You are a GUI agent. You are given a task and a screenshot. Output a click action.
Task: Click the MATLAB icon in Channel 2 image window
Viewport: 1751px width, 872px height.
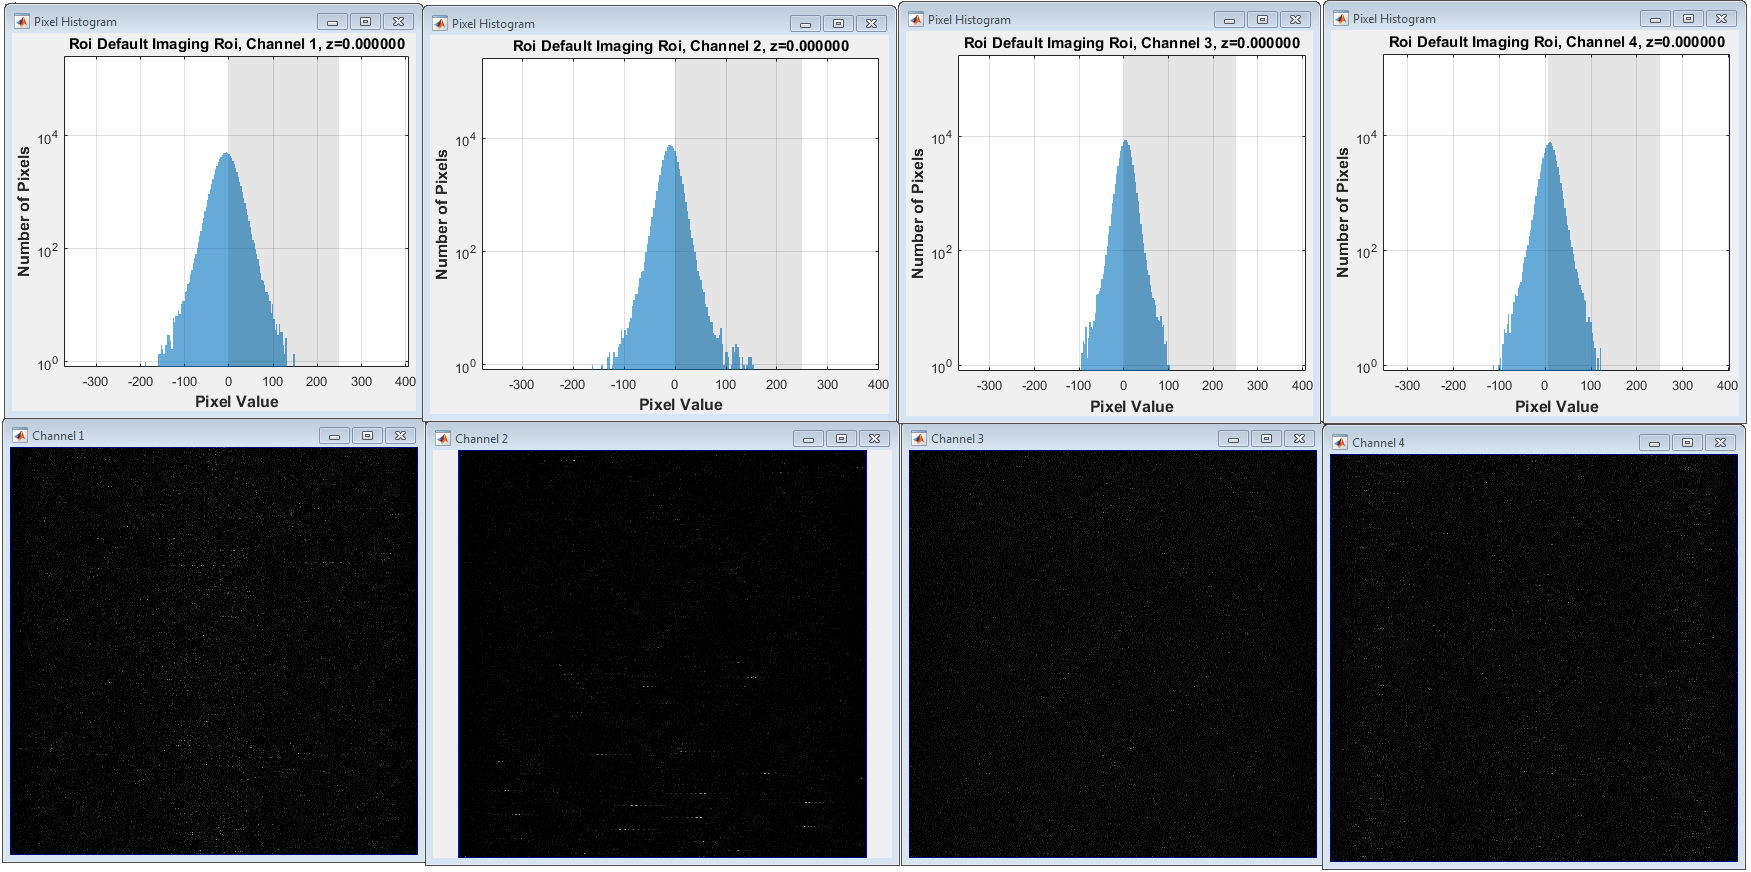443,439
